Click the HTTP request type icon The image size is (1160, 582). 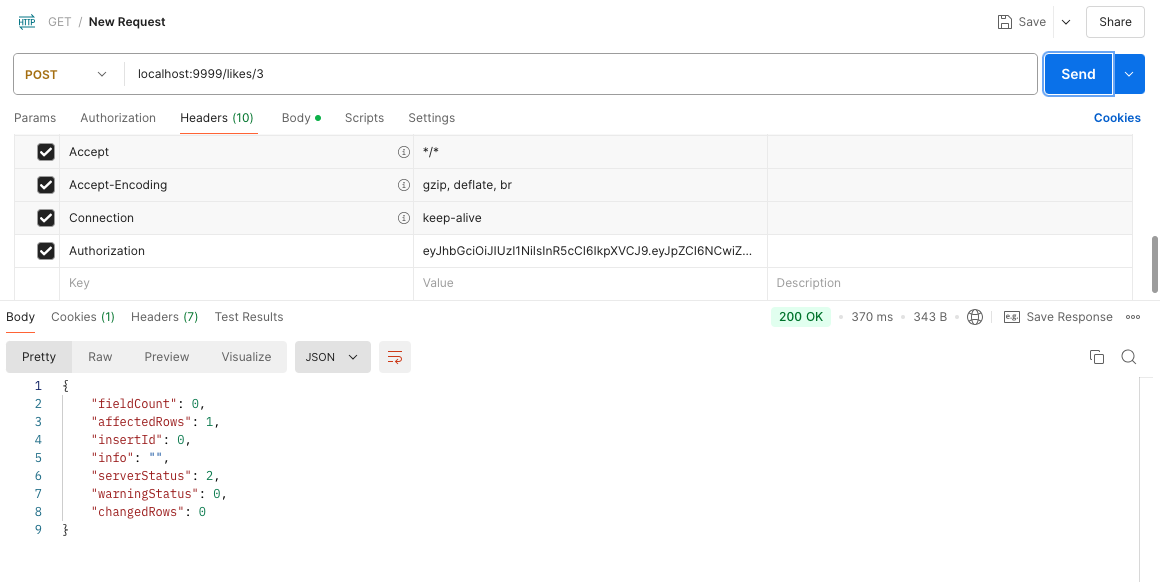point(27,21)
